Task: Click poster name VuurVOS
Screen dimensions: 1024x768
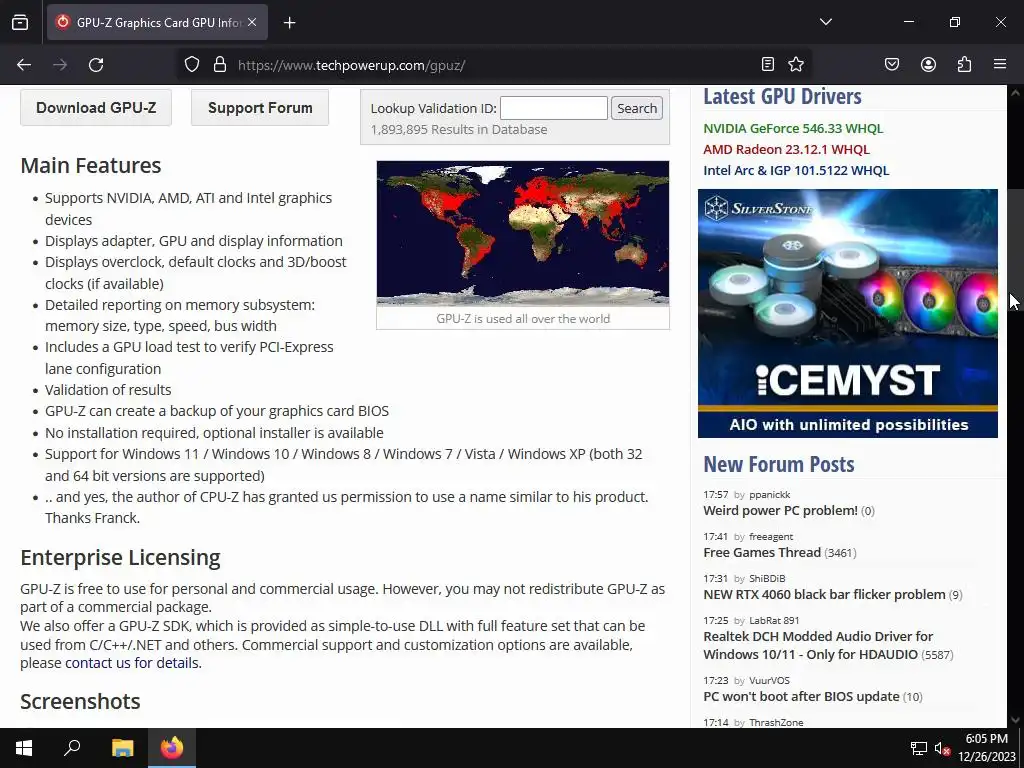Action: point(769,680)
